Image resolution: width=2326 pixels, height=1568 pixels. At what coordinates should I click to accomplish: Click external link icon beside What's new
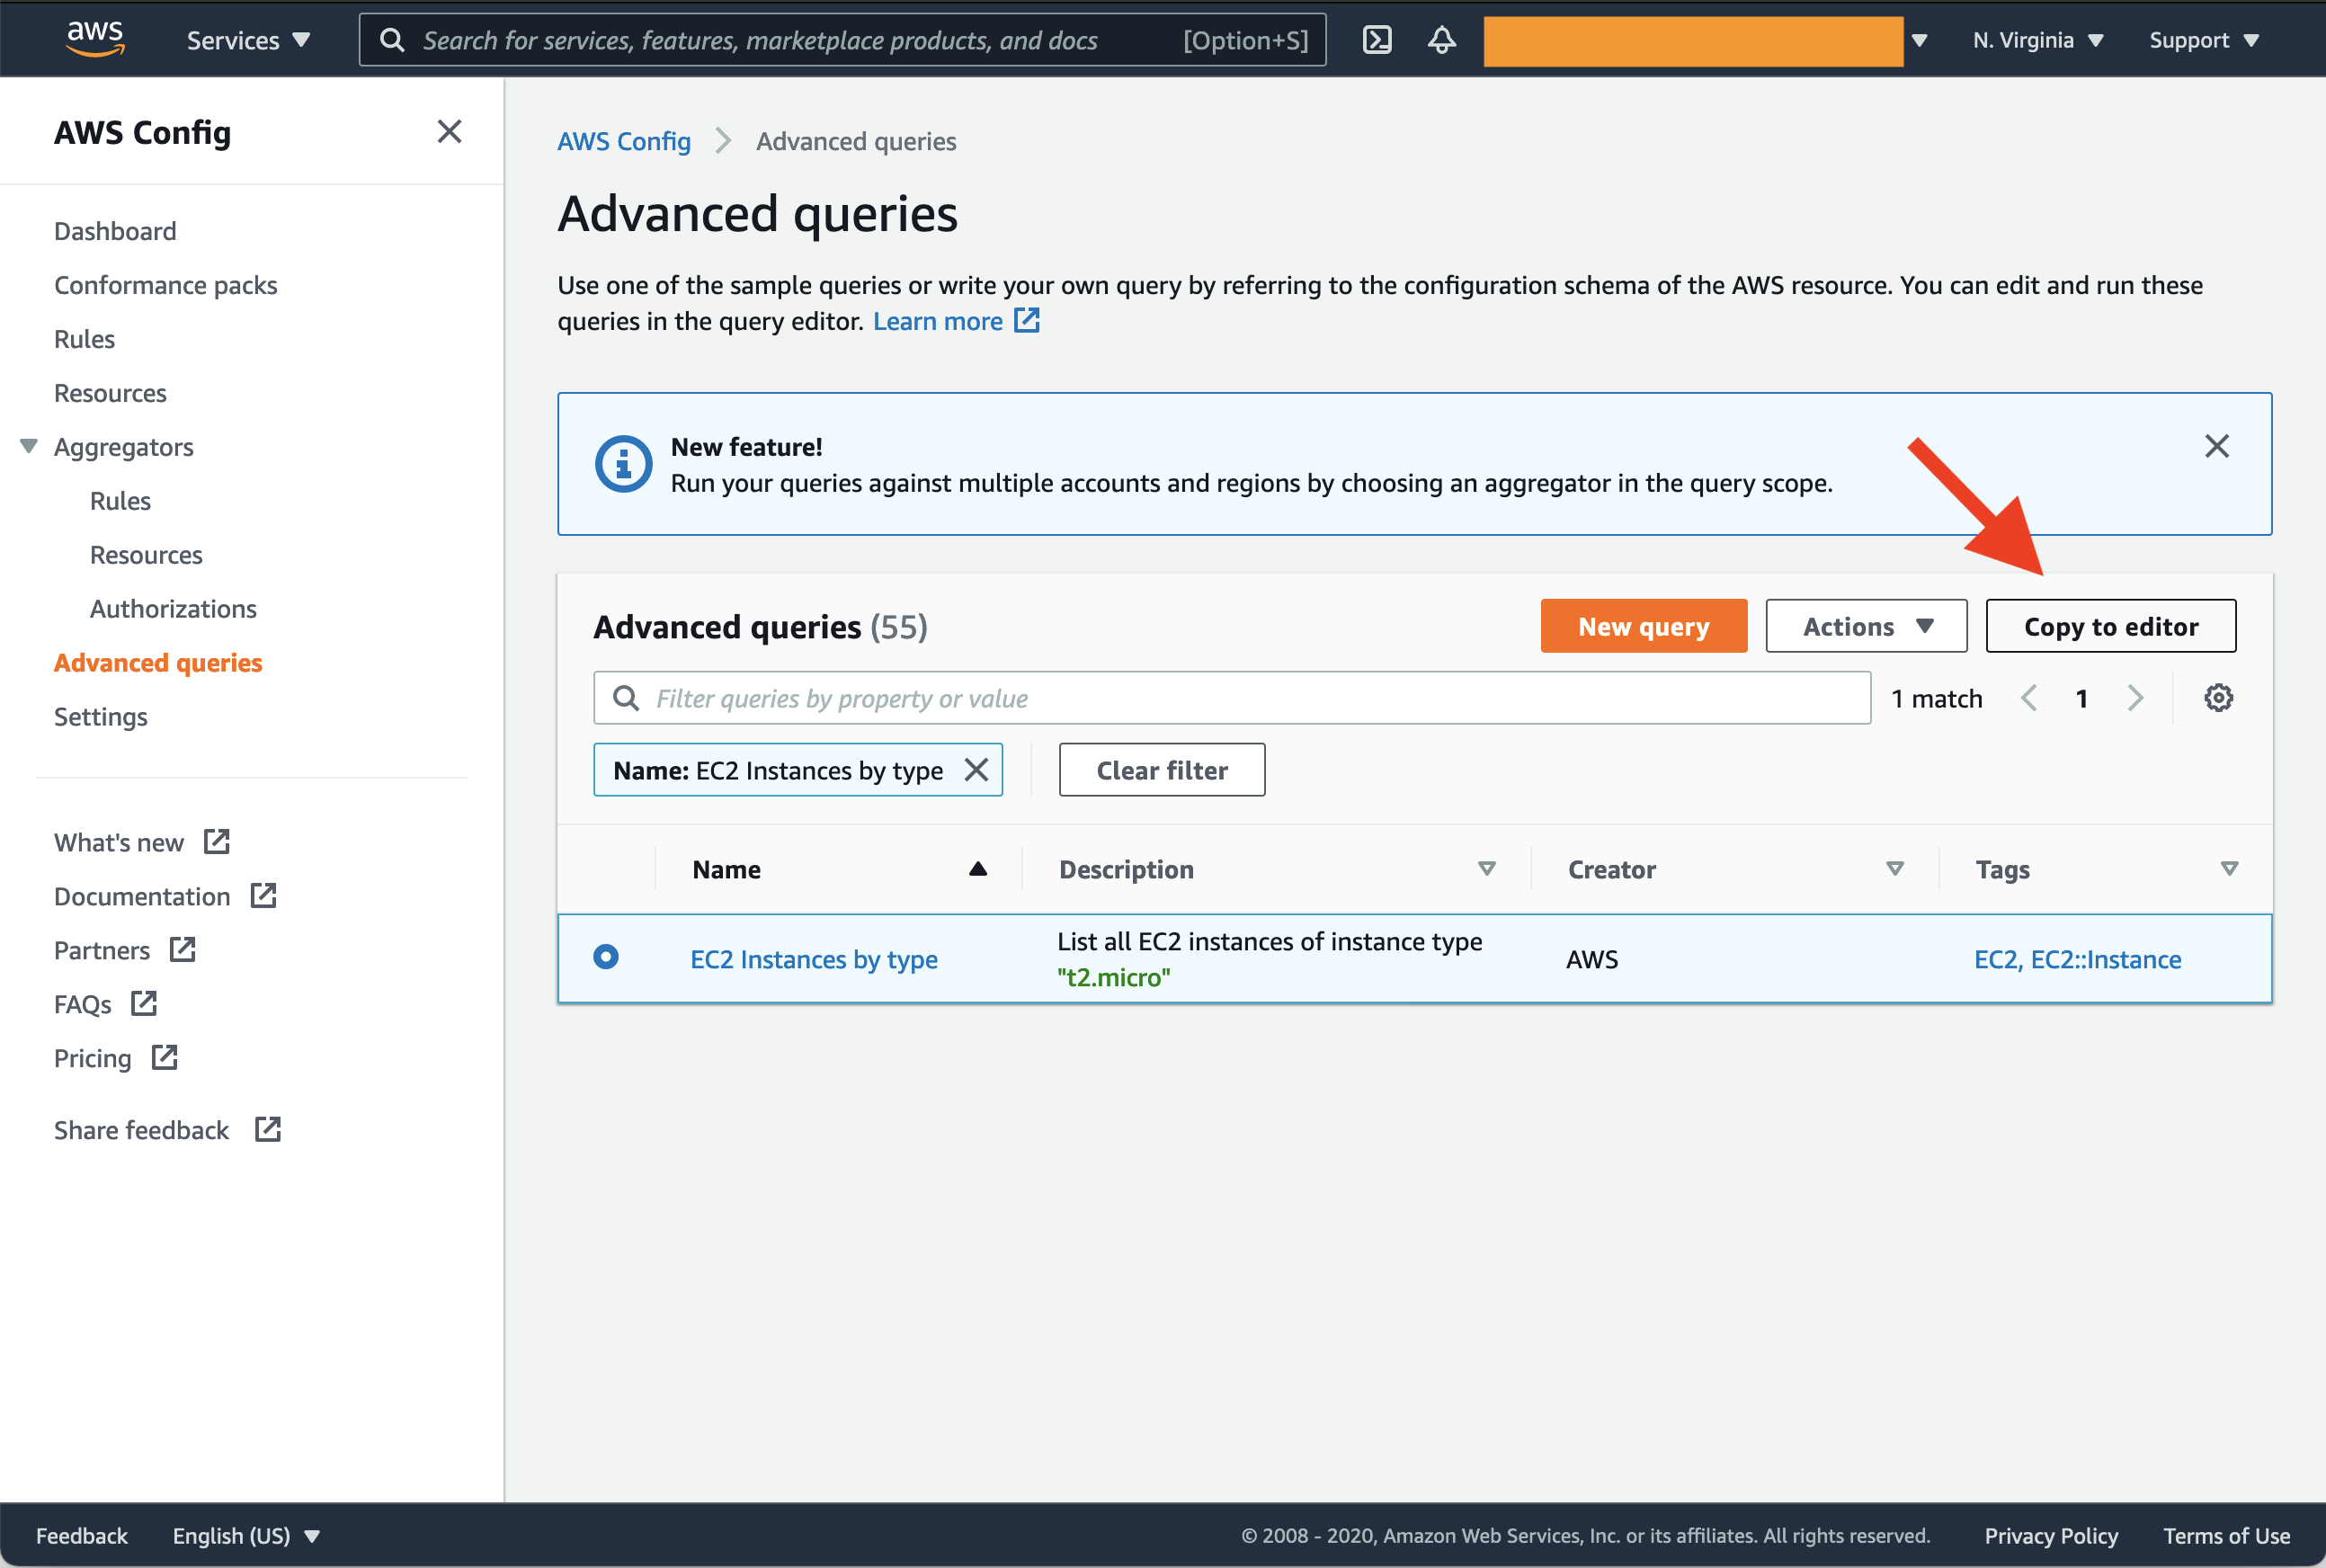coord(217,842)
